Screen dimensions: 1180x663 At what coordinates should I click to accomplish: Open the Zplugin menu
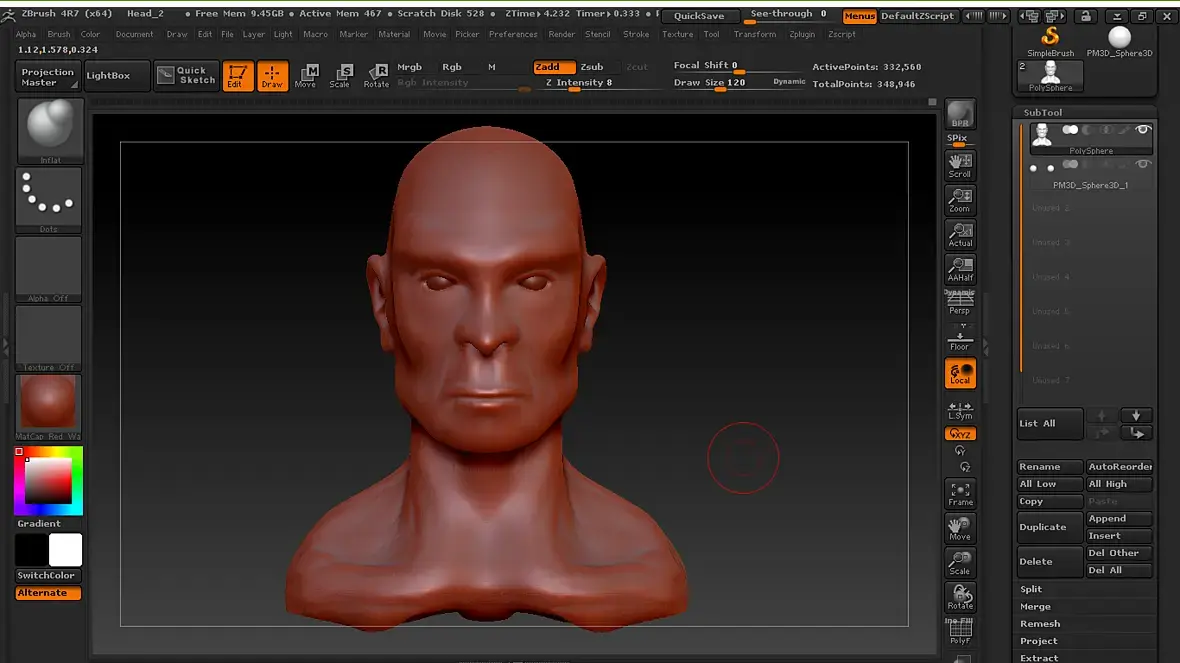click(801, 34)
